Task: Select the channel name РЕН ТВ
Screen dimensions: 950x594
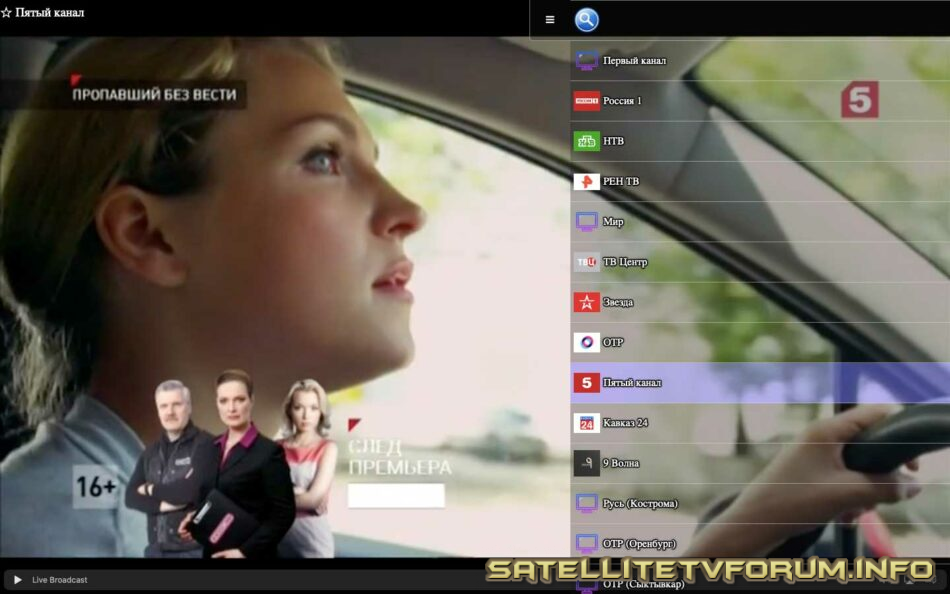Action: [x=621, y=181]
